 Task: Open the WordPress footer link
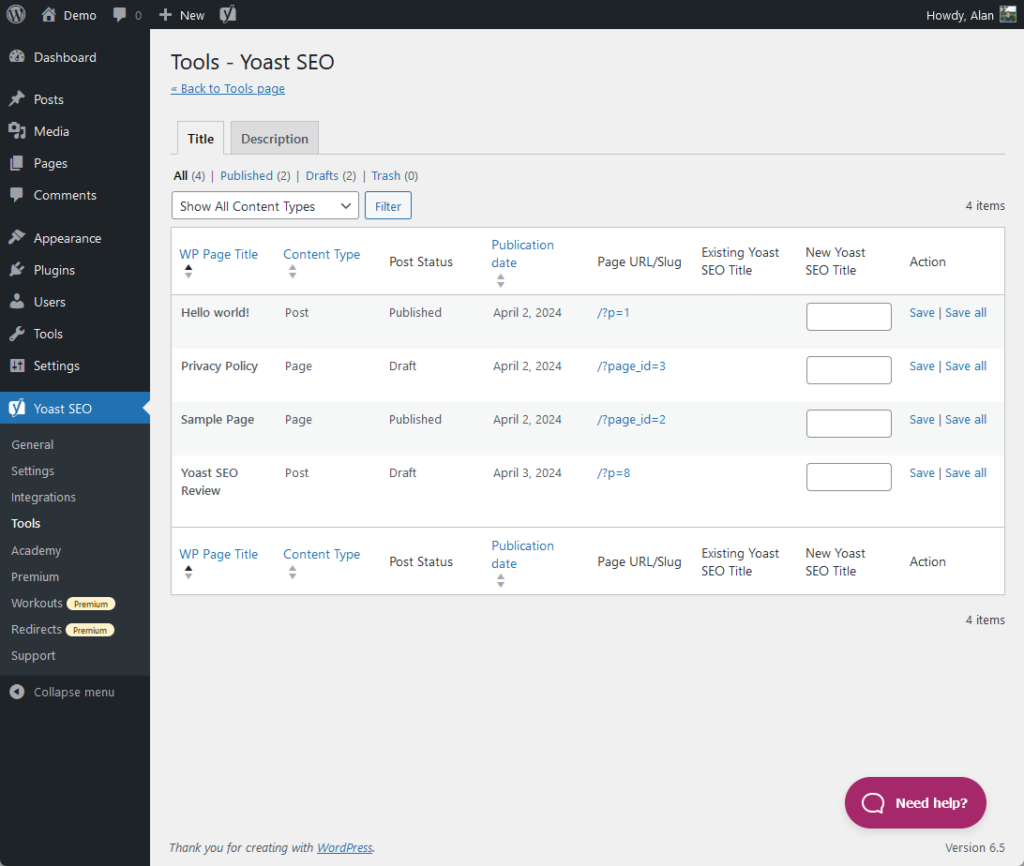click(345, 847)
